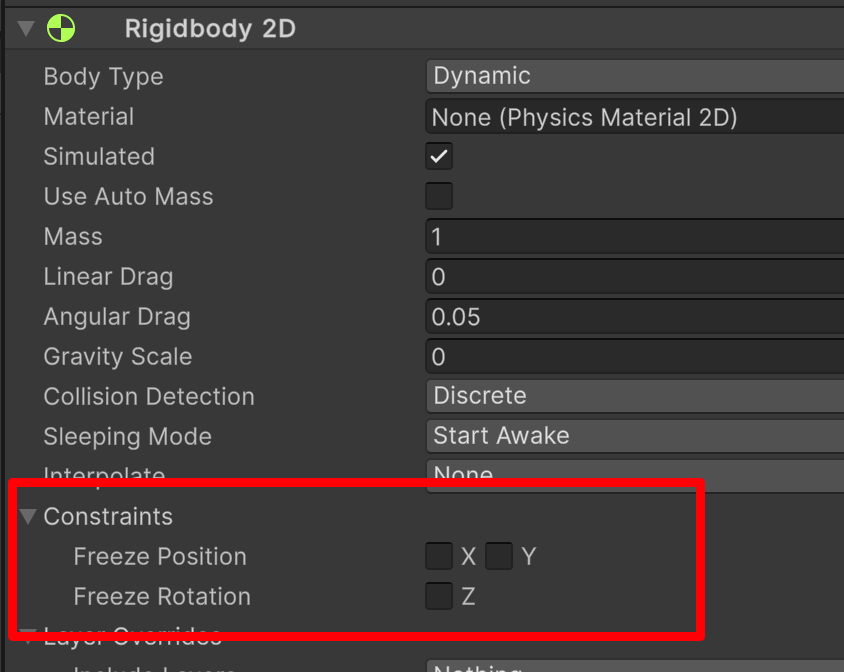Image resolution: width=844 pixels, height=672 pixels.
Task: Open the Collision Detection dropdown
Action: 635,396
